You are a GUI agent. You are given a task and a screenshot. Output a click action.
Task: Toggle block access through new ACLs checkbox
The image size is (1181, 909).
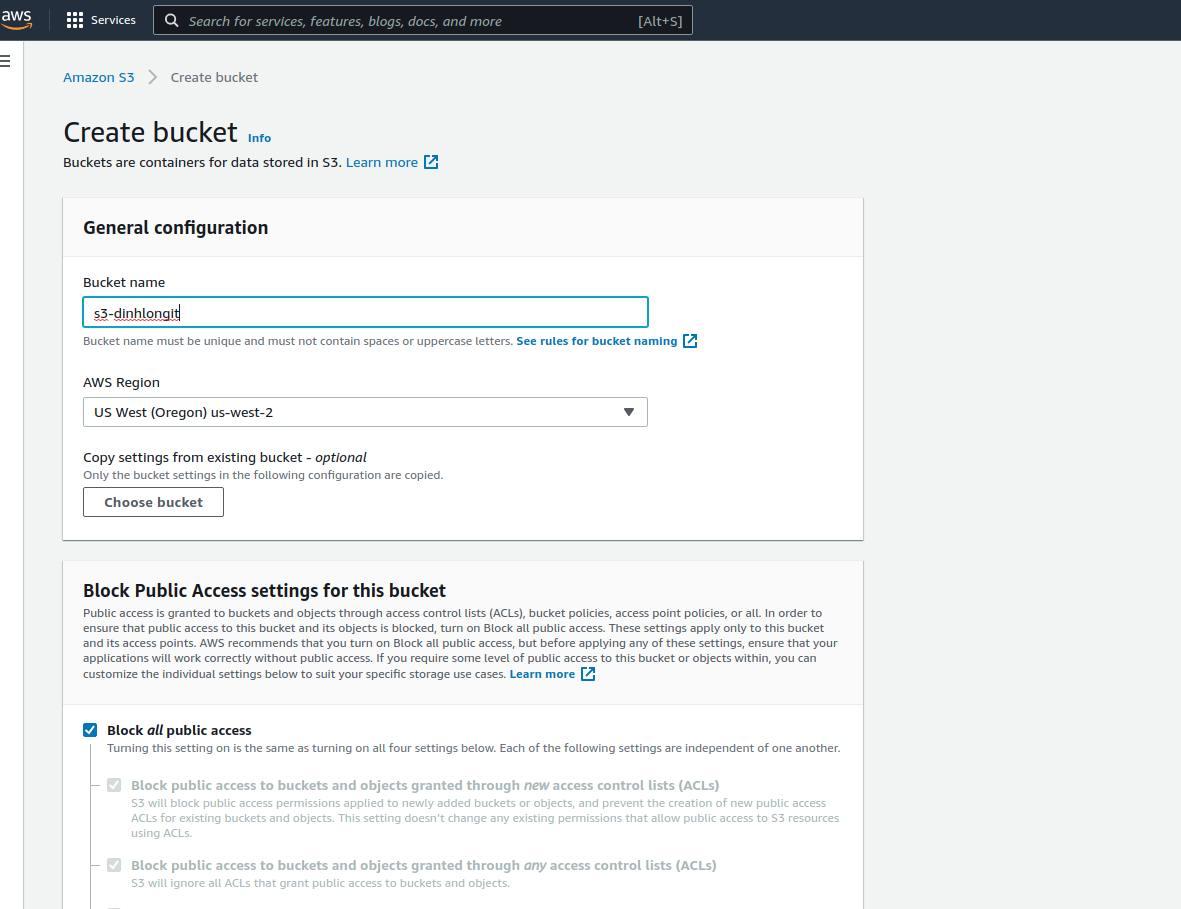tap(114, 785)
